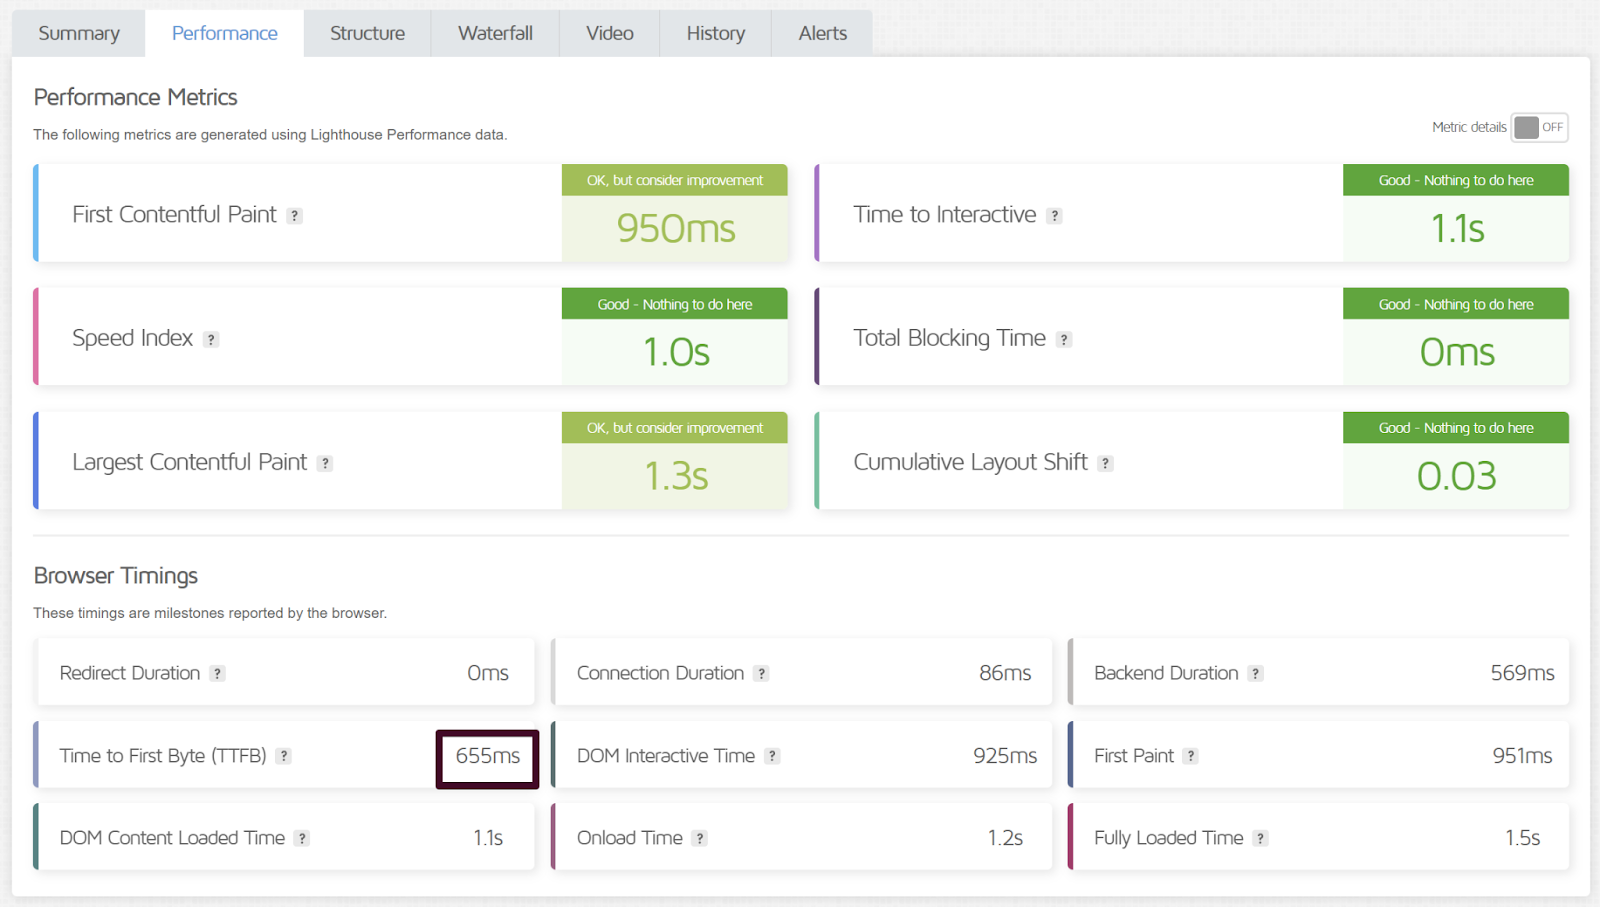Open the Structure tab
The image size is (1600, 907).
click(368, 33)
